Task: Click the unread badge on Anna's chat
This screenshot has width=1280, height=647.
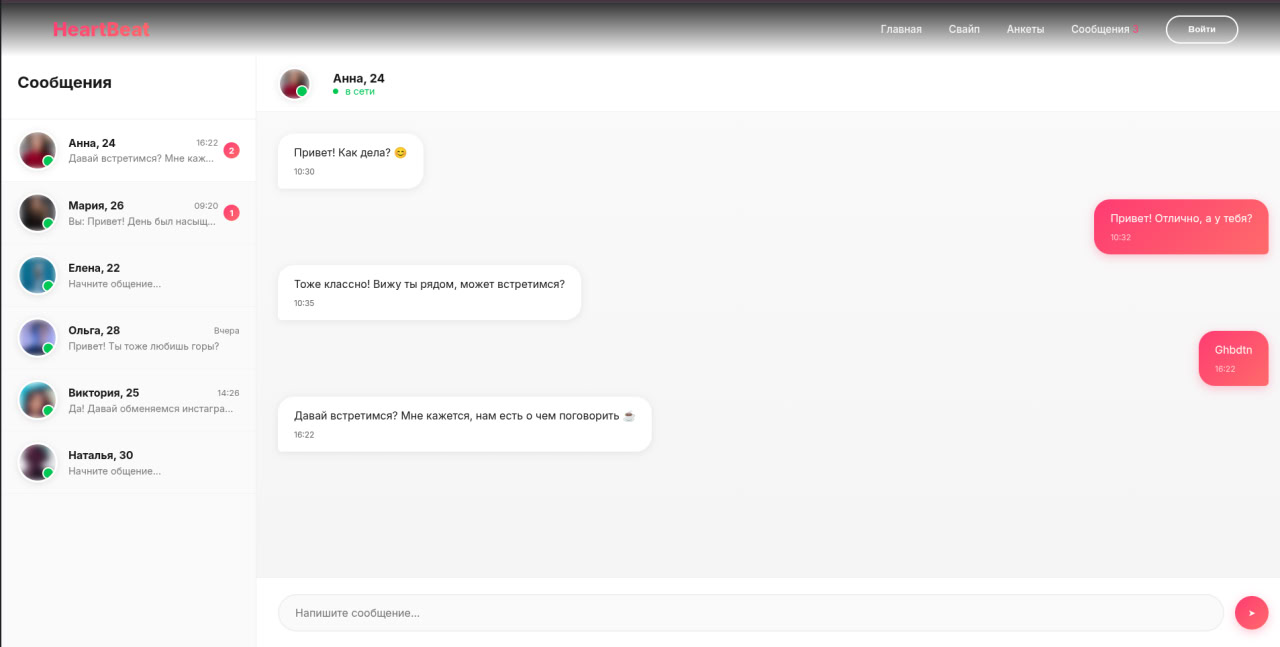Action: [231, 151]
